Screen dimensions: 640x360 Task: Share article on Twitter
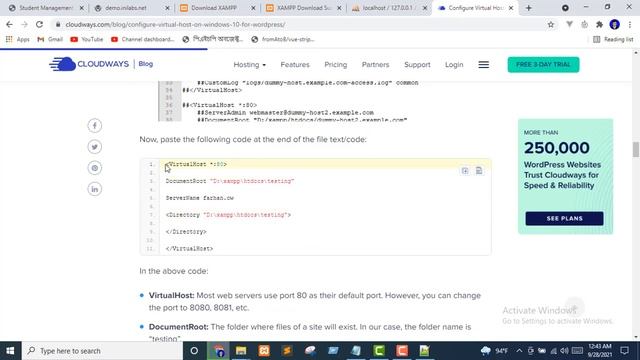[x=95, y=147]
